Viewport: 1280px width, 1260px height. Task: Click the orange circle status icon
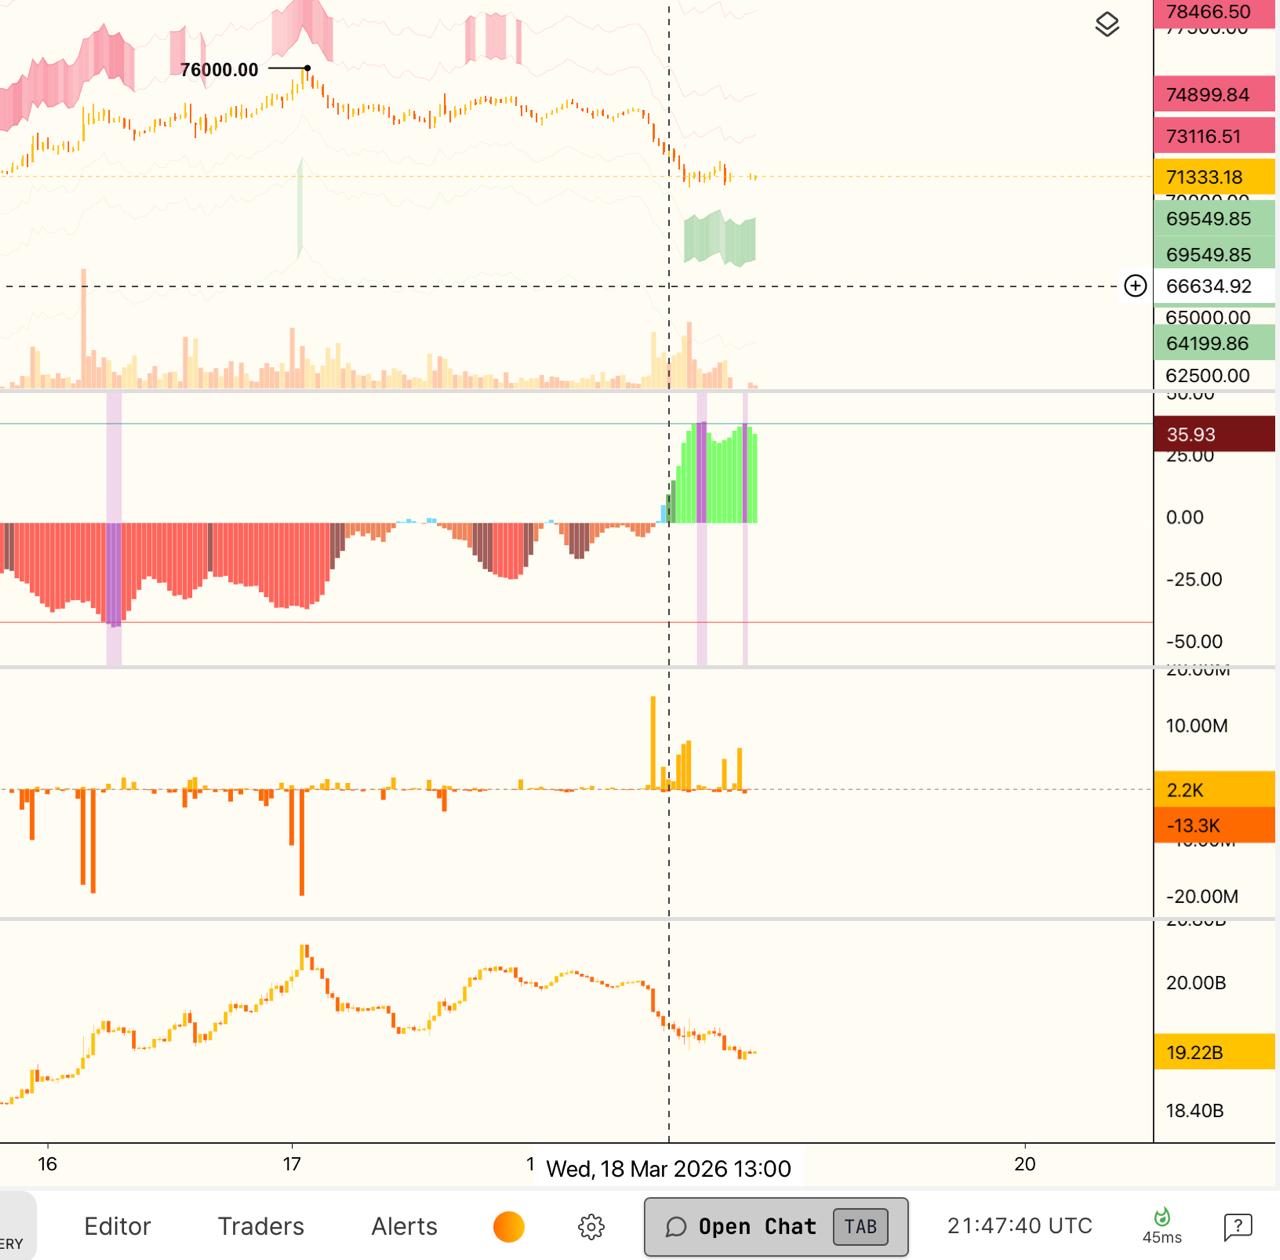pyautogui.click(x=508, y=1227)
